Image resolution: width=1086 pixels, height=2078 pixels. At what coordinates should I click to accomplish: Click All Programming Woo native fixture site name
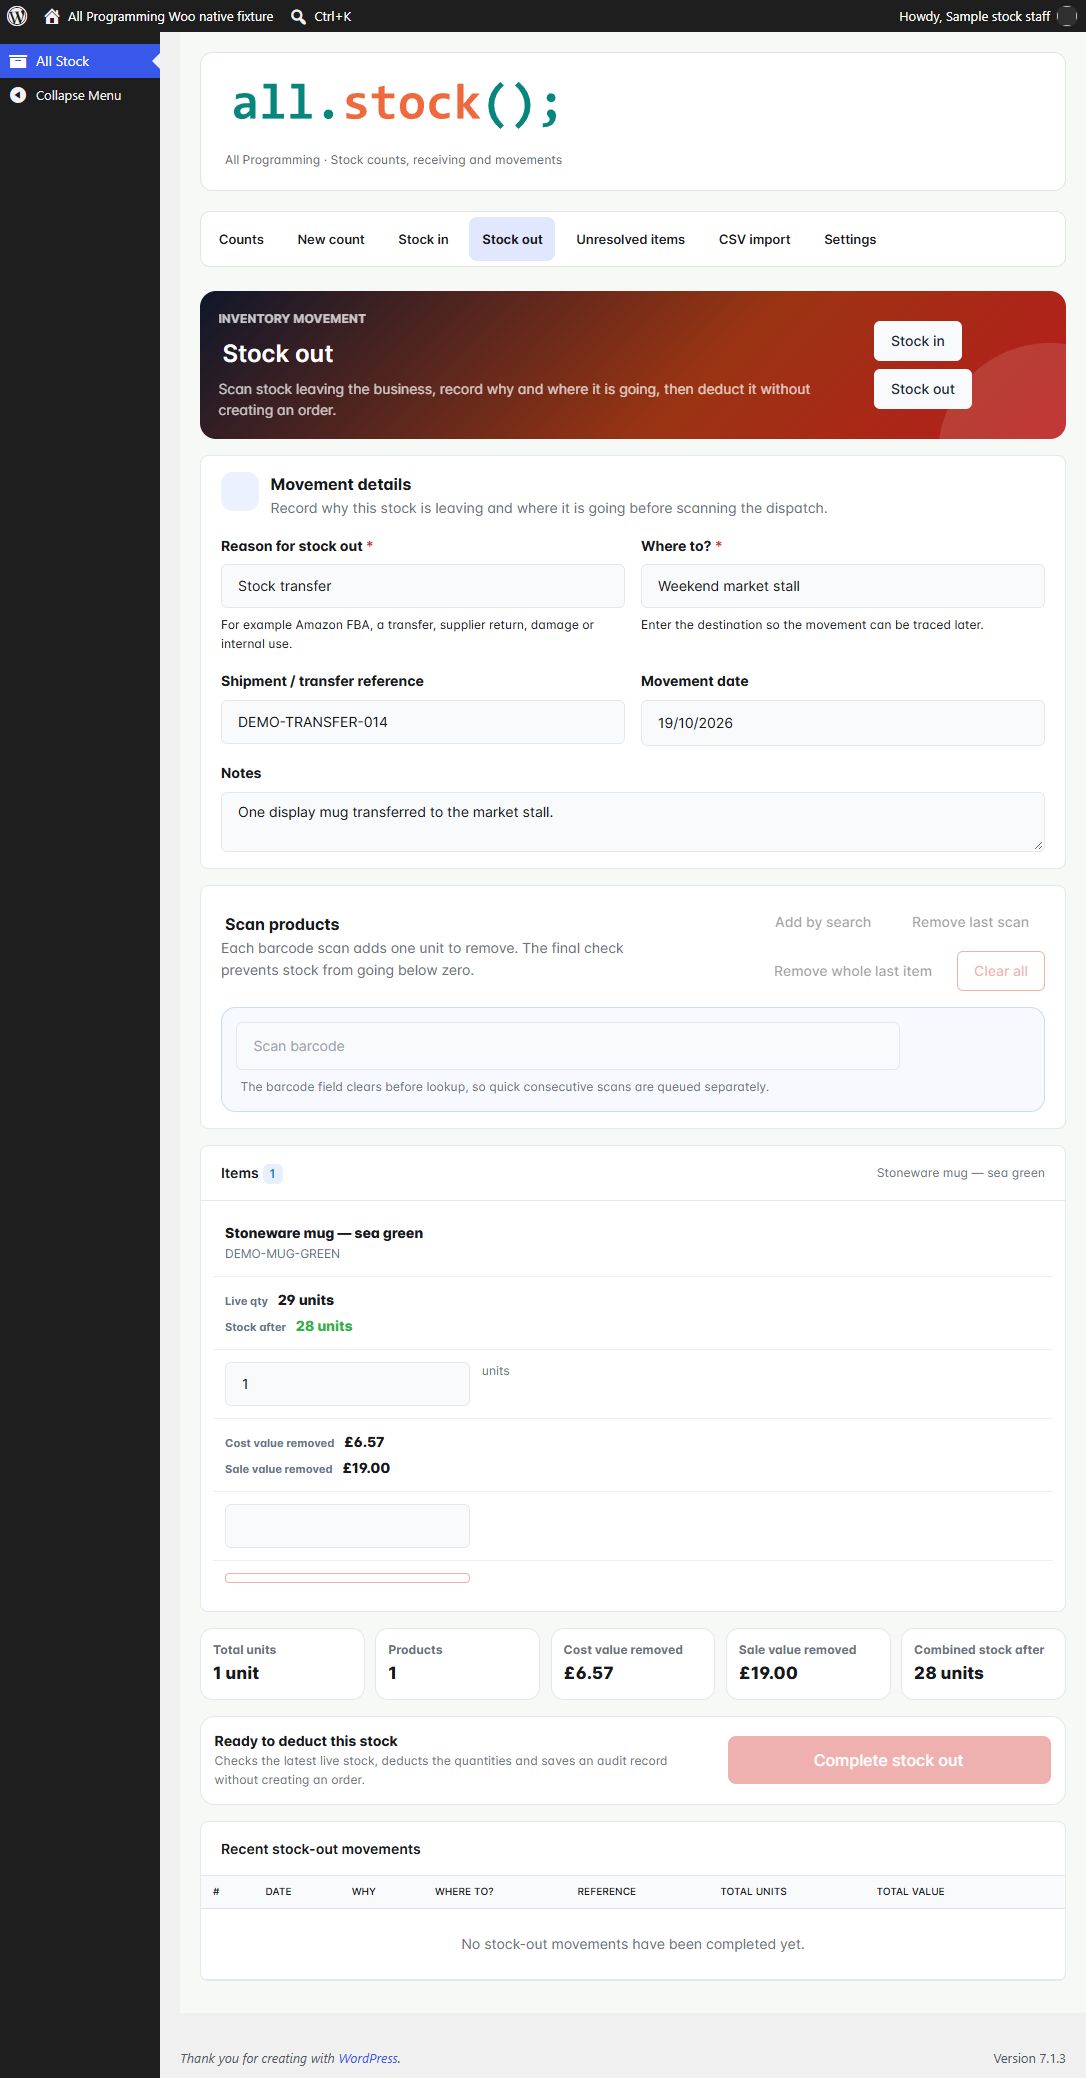click(170, 16)
